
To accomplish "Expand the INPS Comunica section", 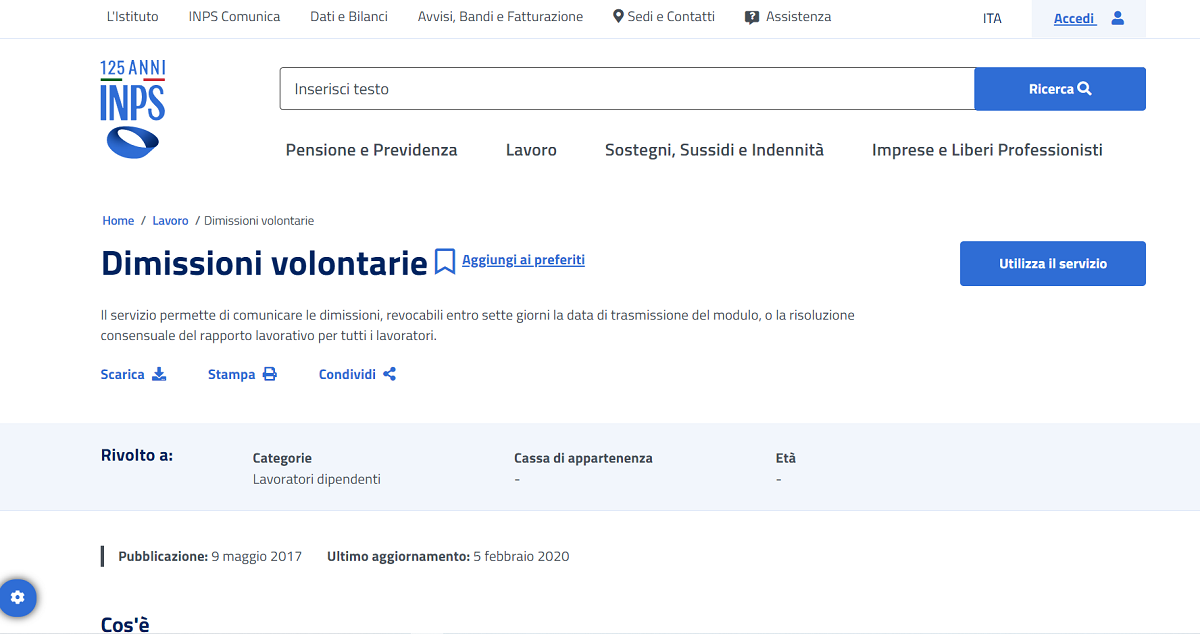I will tap(233, 16).
